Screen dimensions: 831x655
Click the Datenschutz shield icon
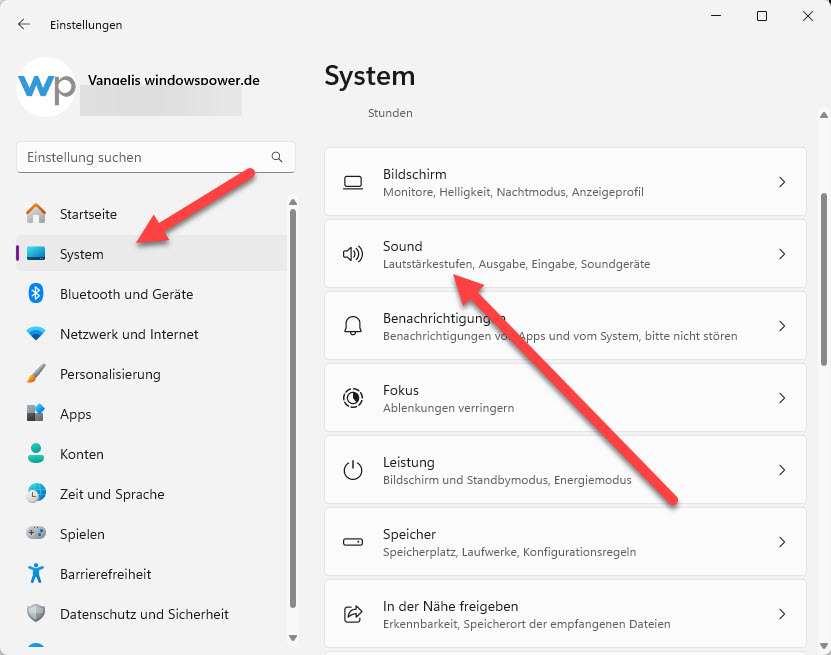pos(36,613)
